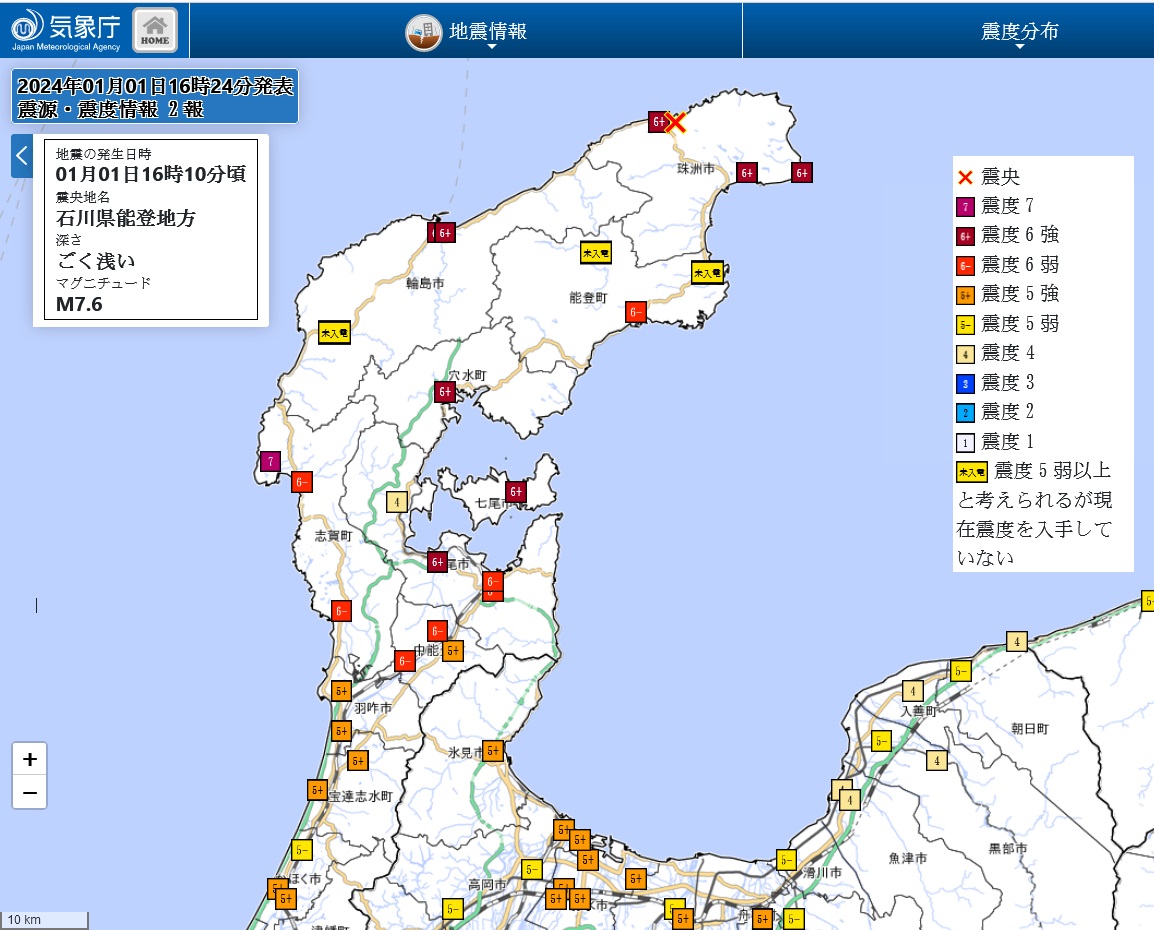1154x930 pixels.
Task: Click the 震度 7 legend color swatch
Action: pos(965,206)
